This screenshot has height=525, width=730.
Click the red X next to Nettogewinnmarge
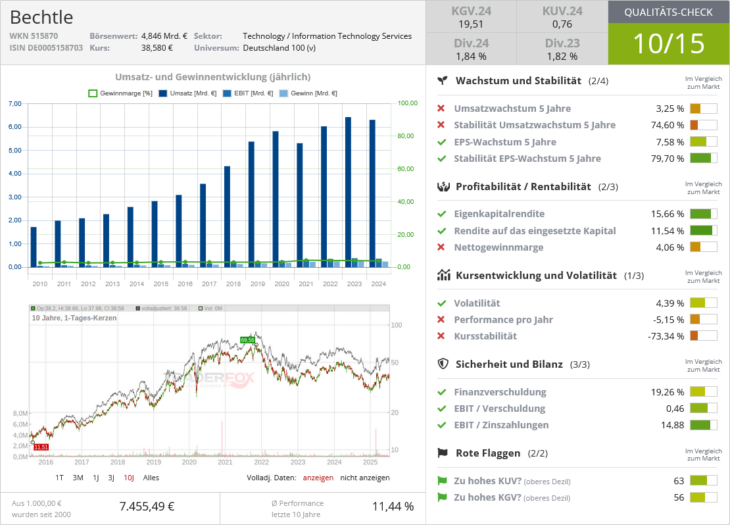coord(441,247)
